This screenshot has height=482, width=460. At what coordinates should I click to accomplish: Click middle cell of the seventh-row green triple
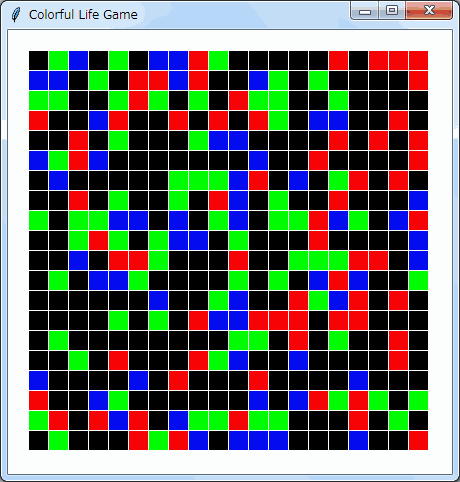tap(198, 180)
